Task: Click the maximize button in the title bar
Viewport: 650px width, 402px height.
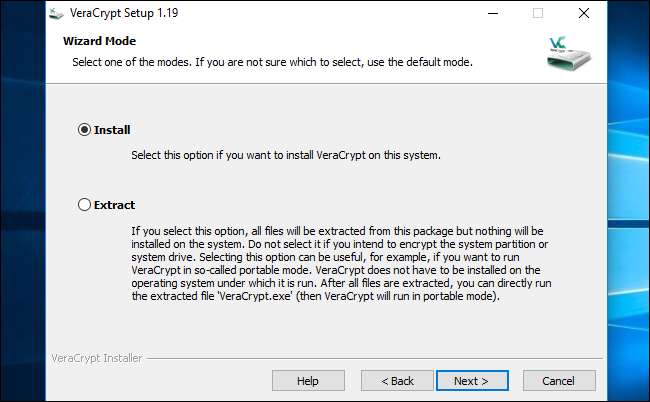Action: click(x=538, y=13)
